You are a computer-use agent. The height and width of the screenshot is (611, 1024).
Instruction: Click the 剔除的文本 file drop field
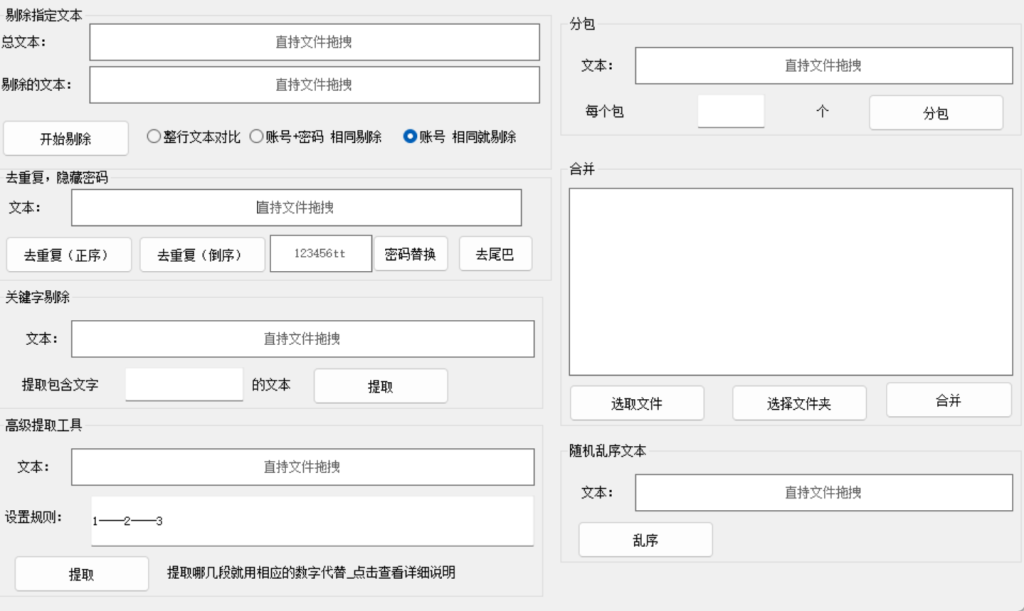(x=314, y=85)
